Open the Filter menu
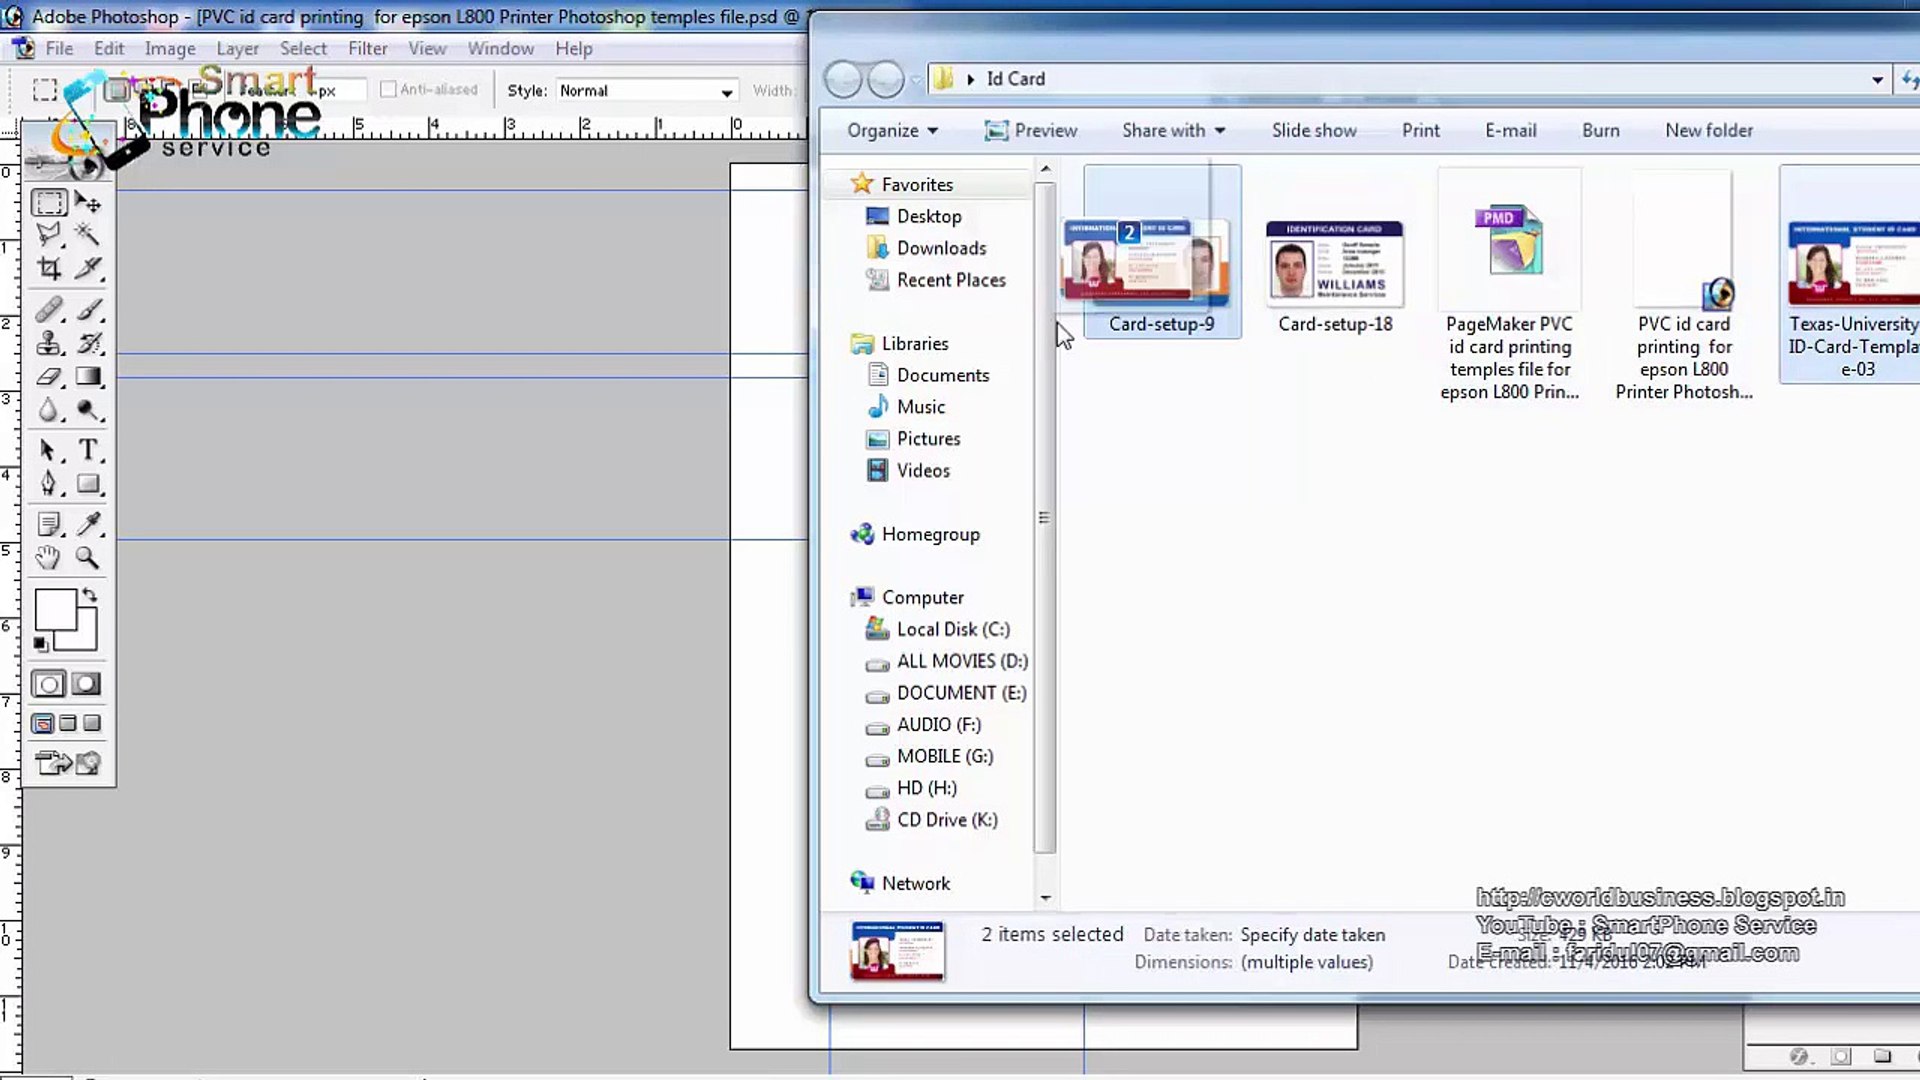This screenshot has width=1920, height=1080. [x=368, y=49]
